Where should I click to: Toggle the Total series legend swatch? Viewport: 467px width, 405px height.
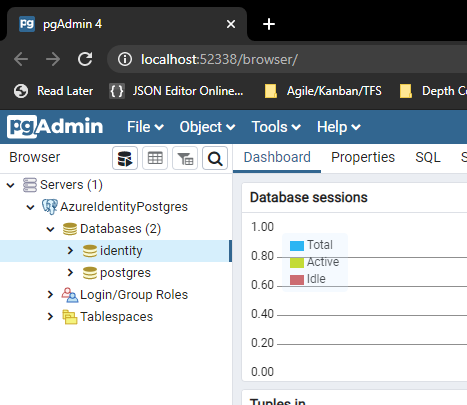297,246
